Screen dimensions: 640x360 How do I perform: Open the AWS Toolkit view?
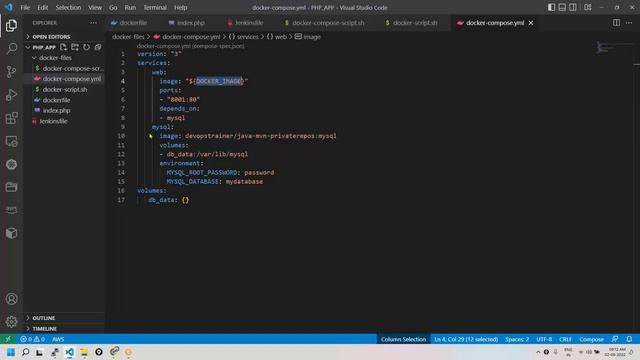(x=11, y=209)
